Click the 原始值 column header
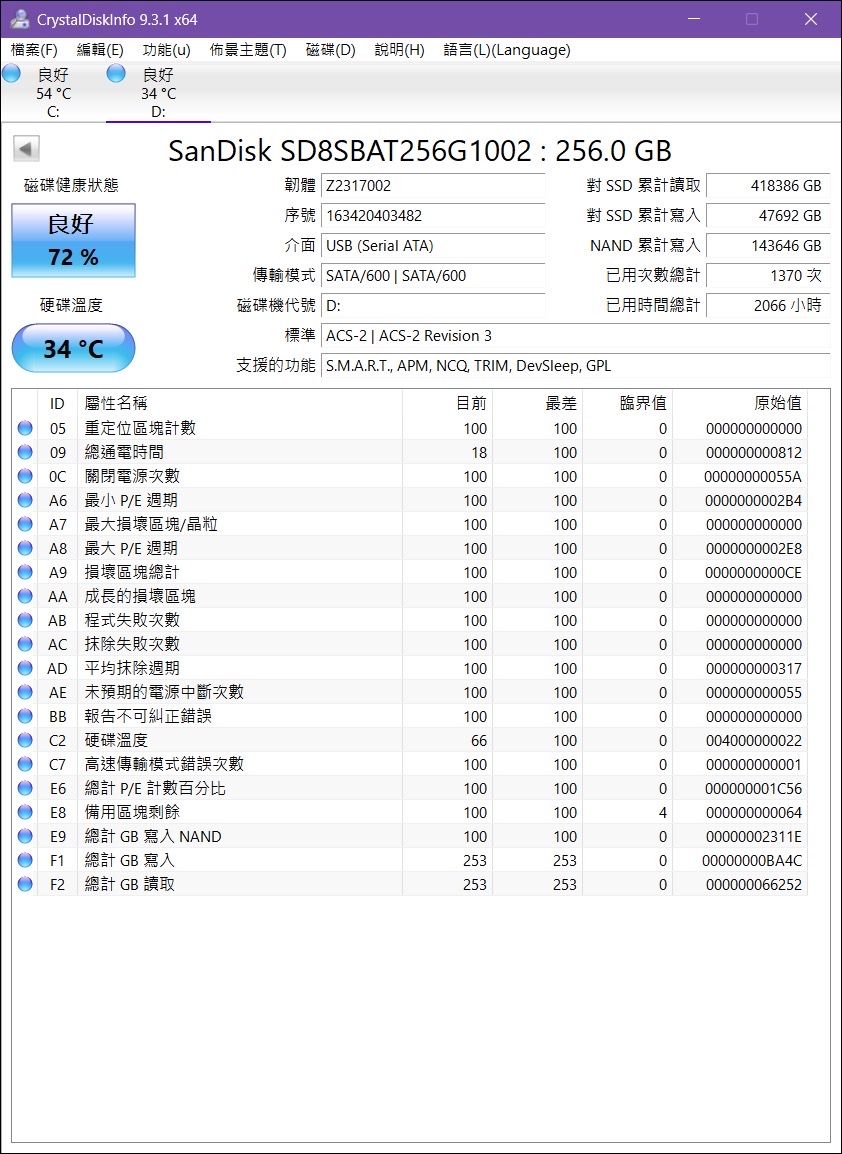The height and width of the screenshot is (1154, 842). 777,403
